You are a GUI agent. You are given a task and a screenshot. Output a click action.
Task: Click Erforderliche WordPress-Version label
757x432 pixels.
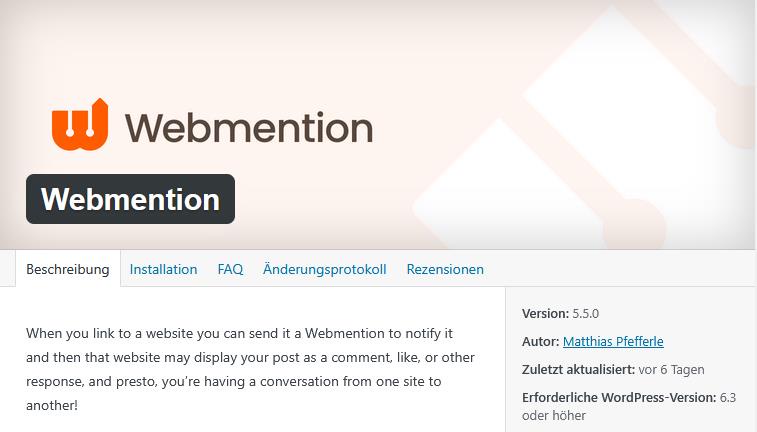pos(619,397)
